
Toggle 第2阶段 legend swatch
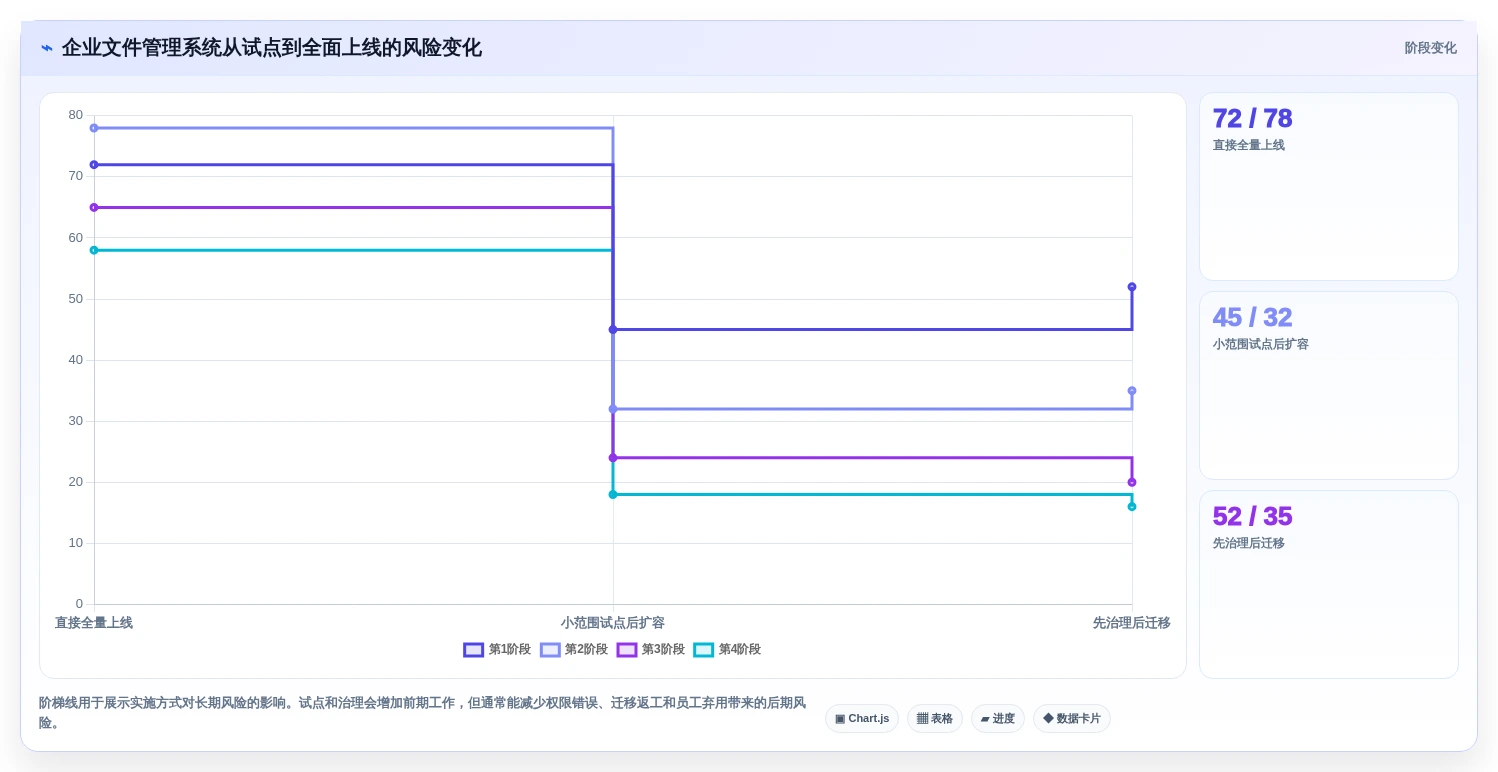[x=550, y=650]
